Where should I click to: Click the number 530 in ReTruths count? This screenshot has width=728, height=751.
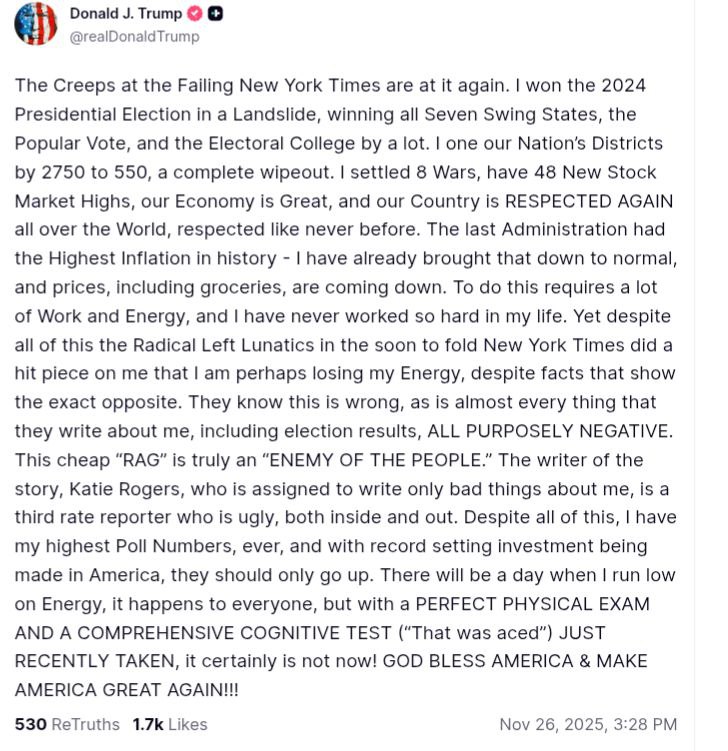click(31, 724)
